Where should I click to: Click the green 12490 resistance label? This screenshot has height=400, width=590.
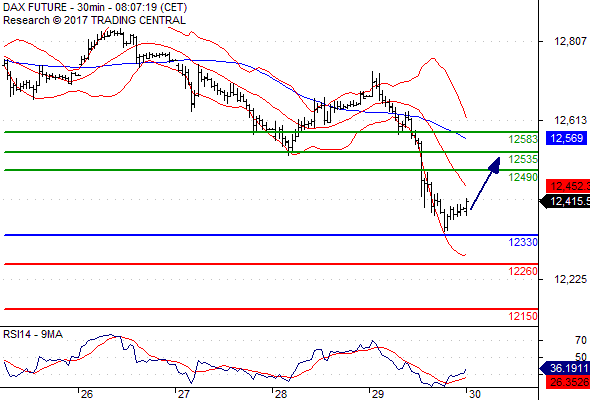click(x=523, y=177)
